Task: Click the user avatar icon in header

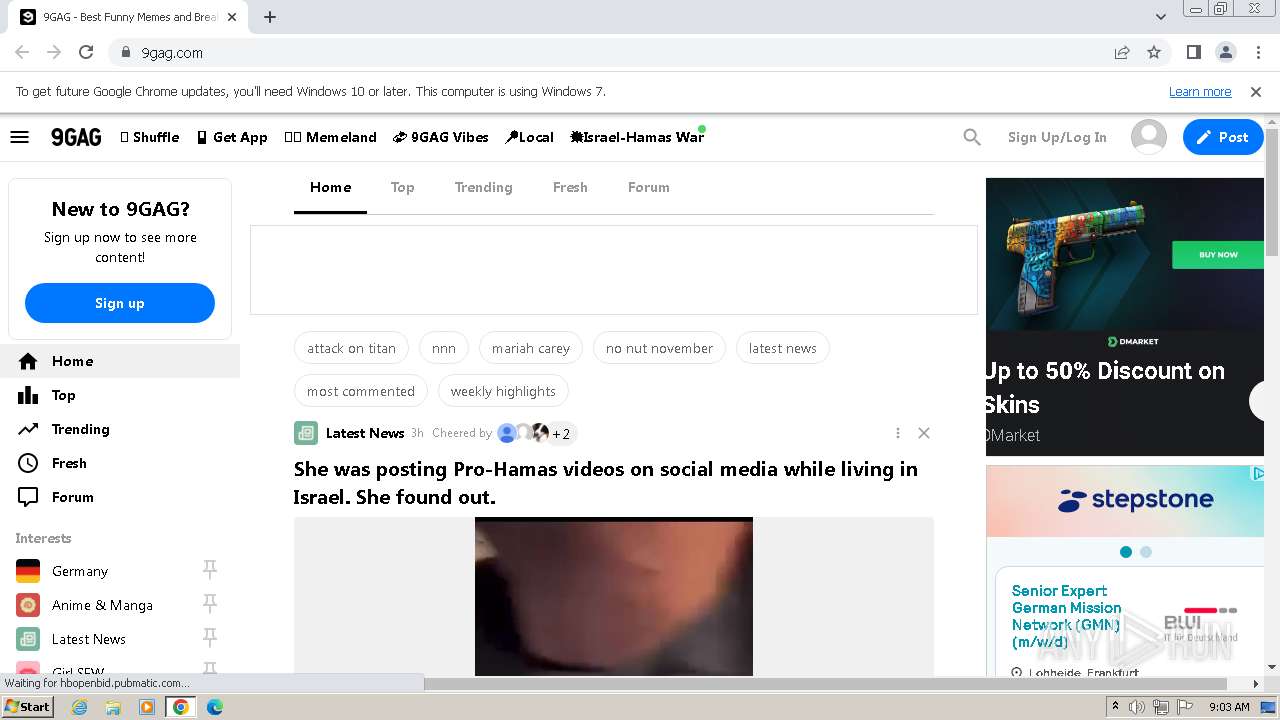Action: pyautogui.click(x=1149, y=137)
